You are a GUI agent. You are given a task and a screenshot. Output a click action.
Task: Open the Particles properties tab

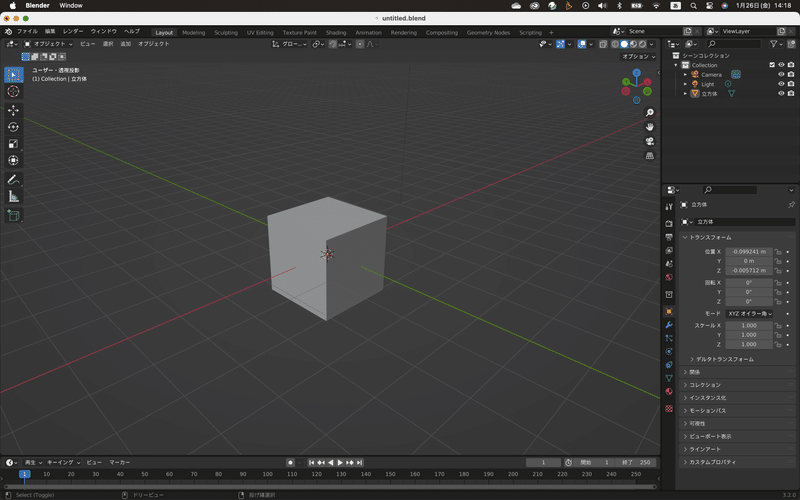(x=669, y=338)
